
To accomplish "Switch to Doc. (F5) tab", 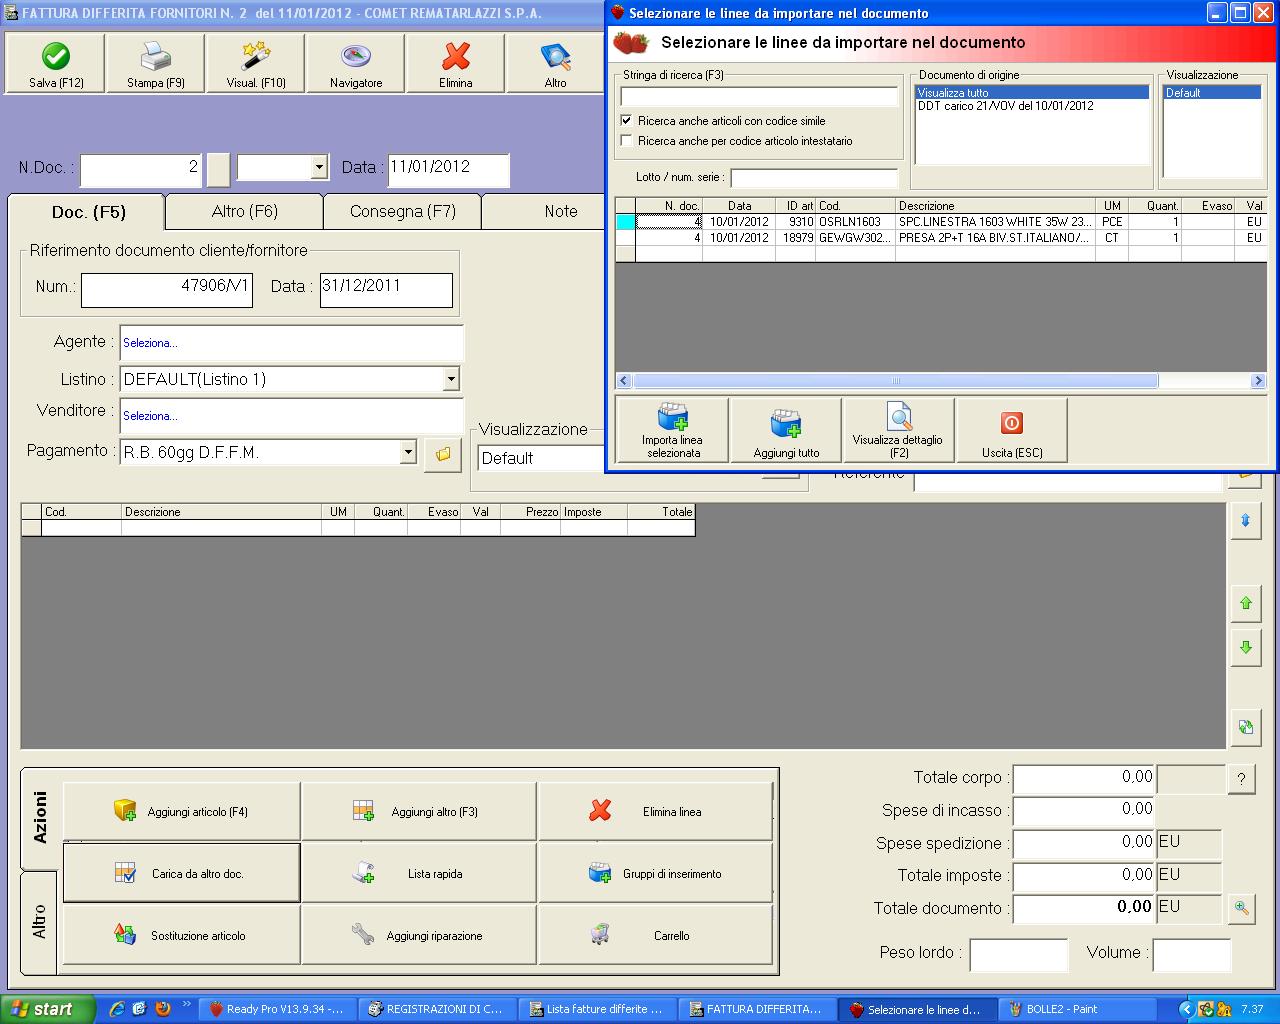I will pos(88,212).
